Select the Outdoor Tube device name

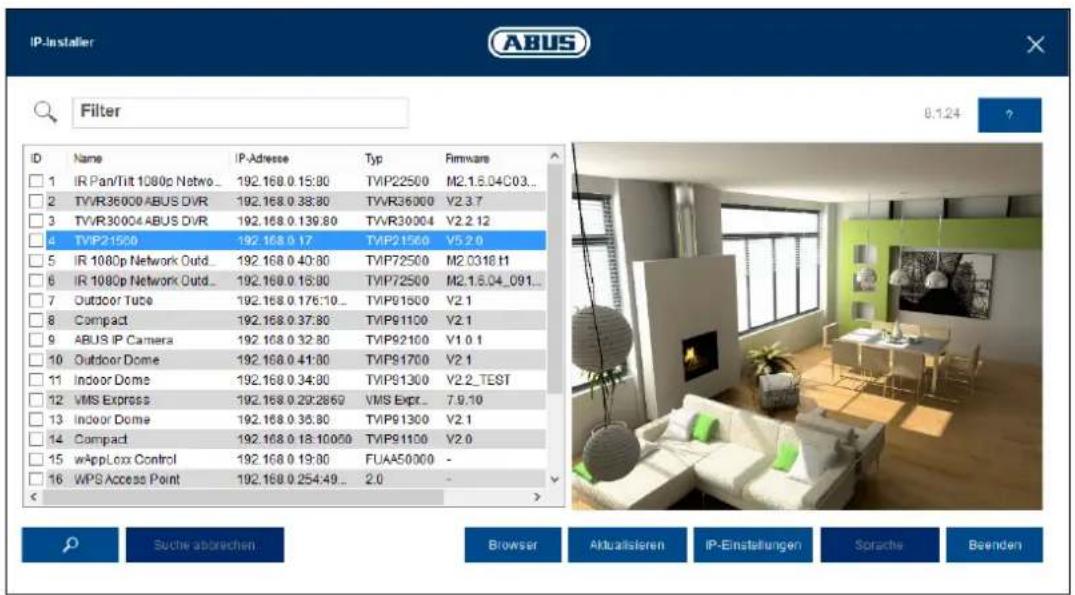(113, 300)
